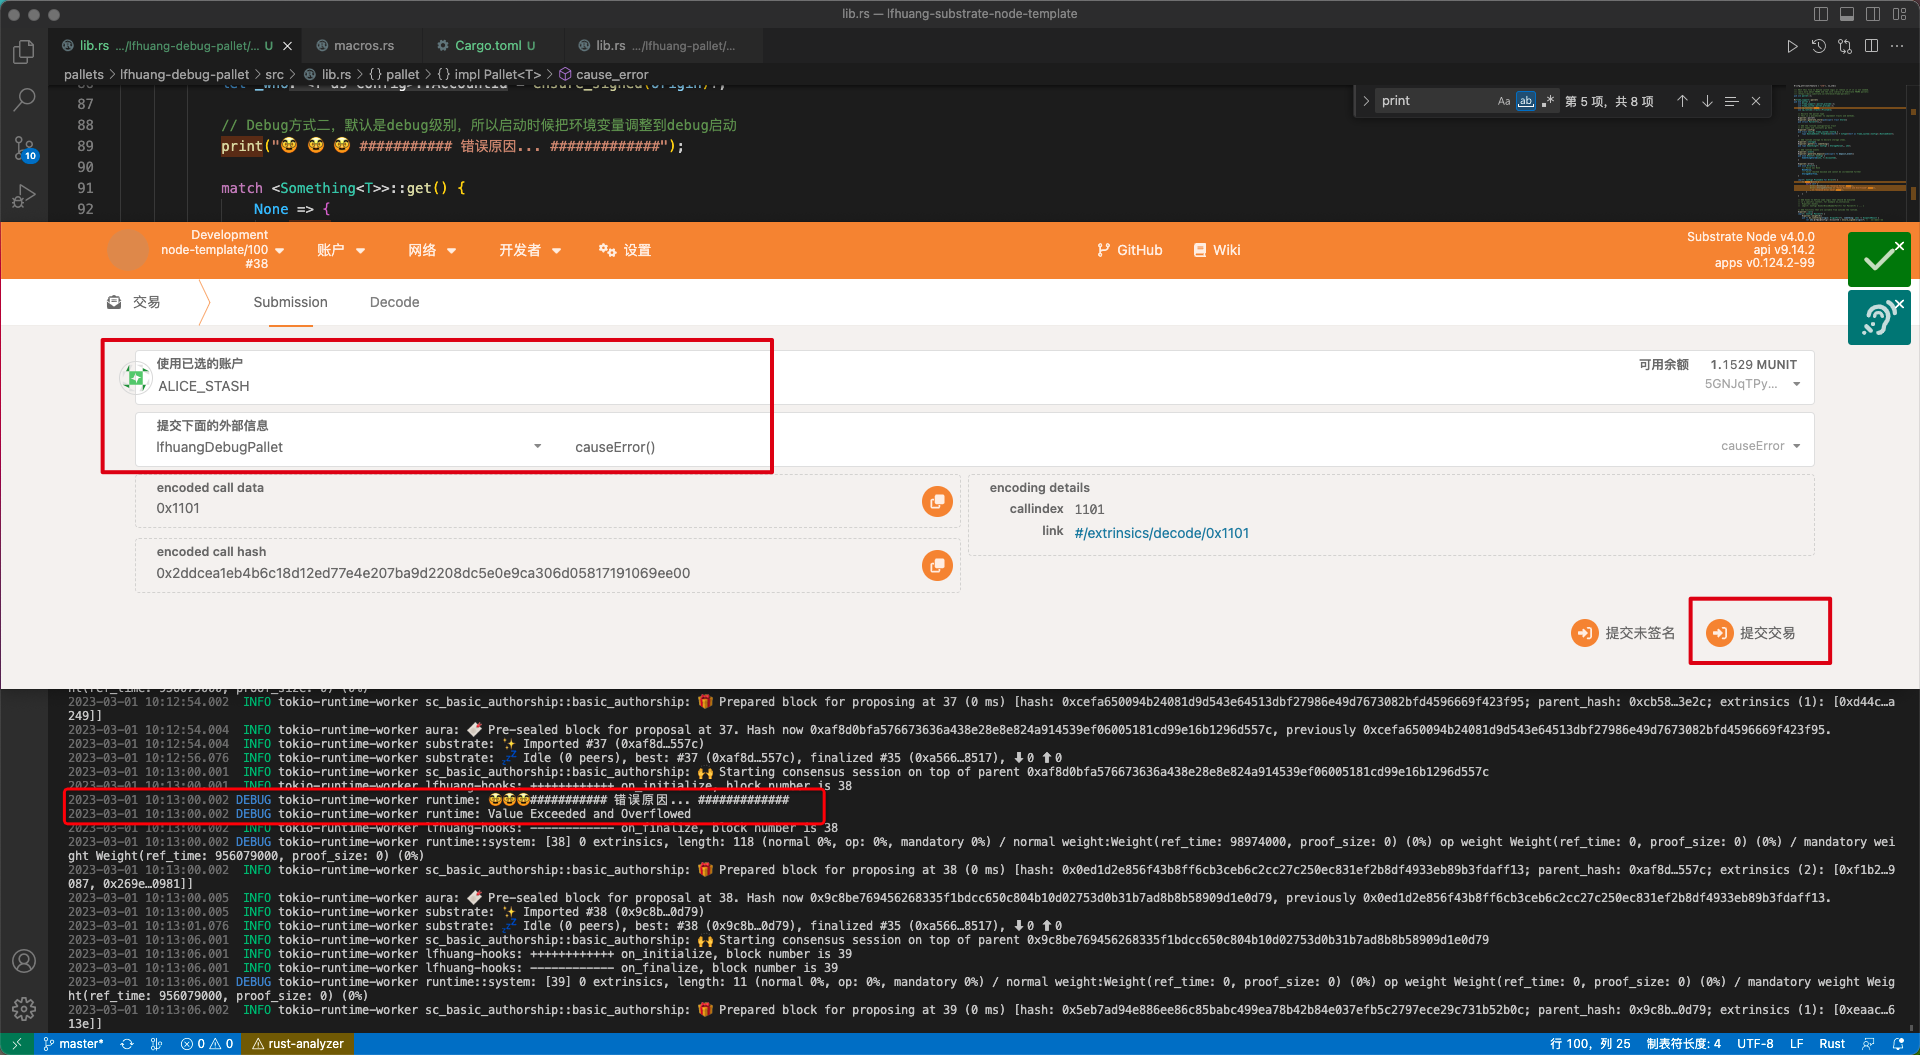Switch to the macros.rs tab
1920x1055 pixels.
point(364,46)
